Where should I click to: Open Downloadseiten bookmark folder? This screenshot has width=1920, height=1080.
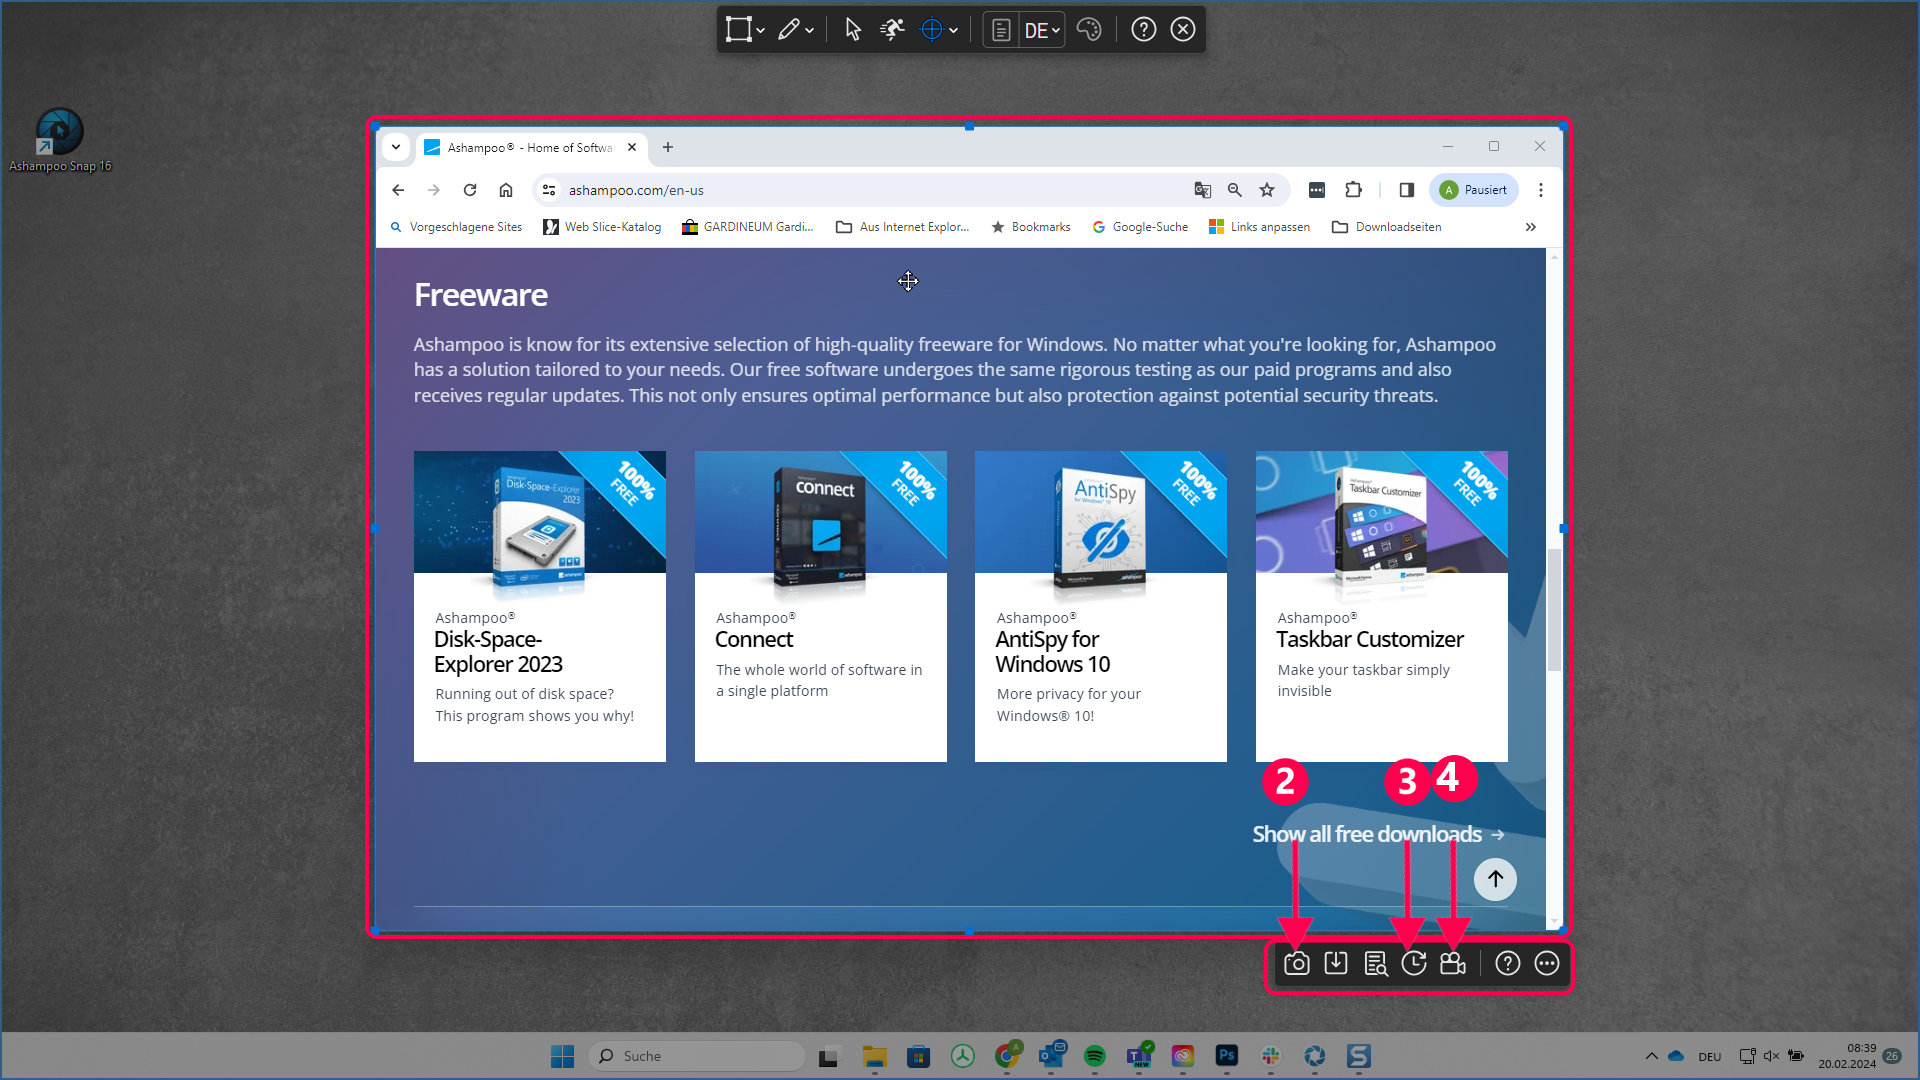(x=1387, y=227)
